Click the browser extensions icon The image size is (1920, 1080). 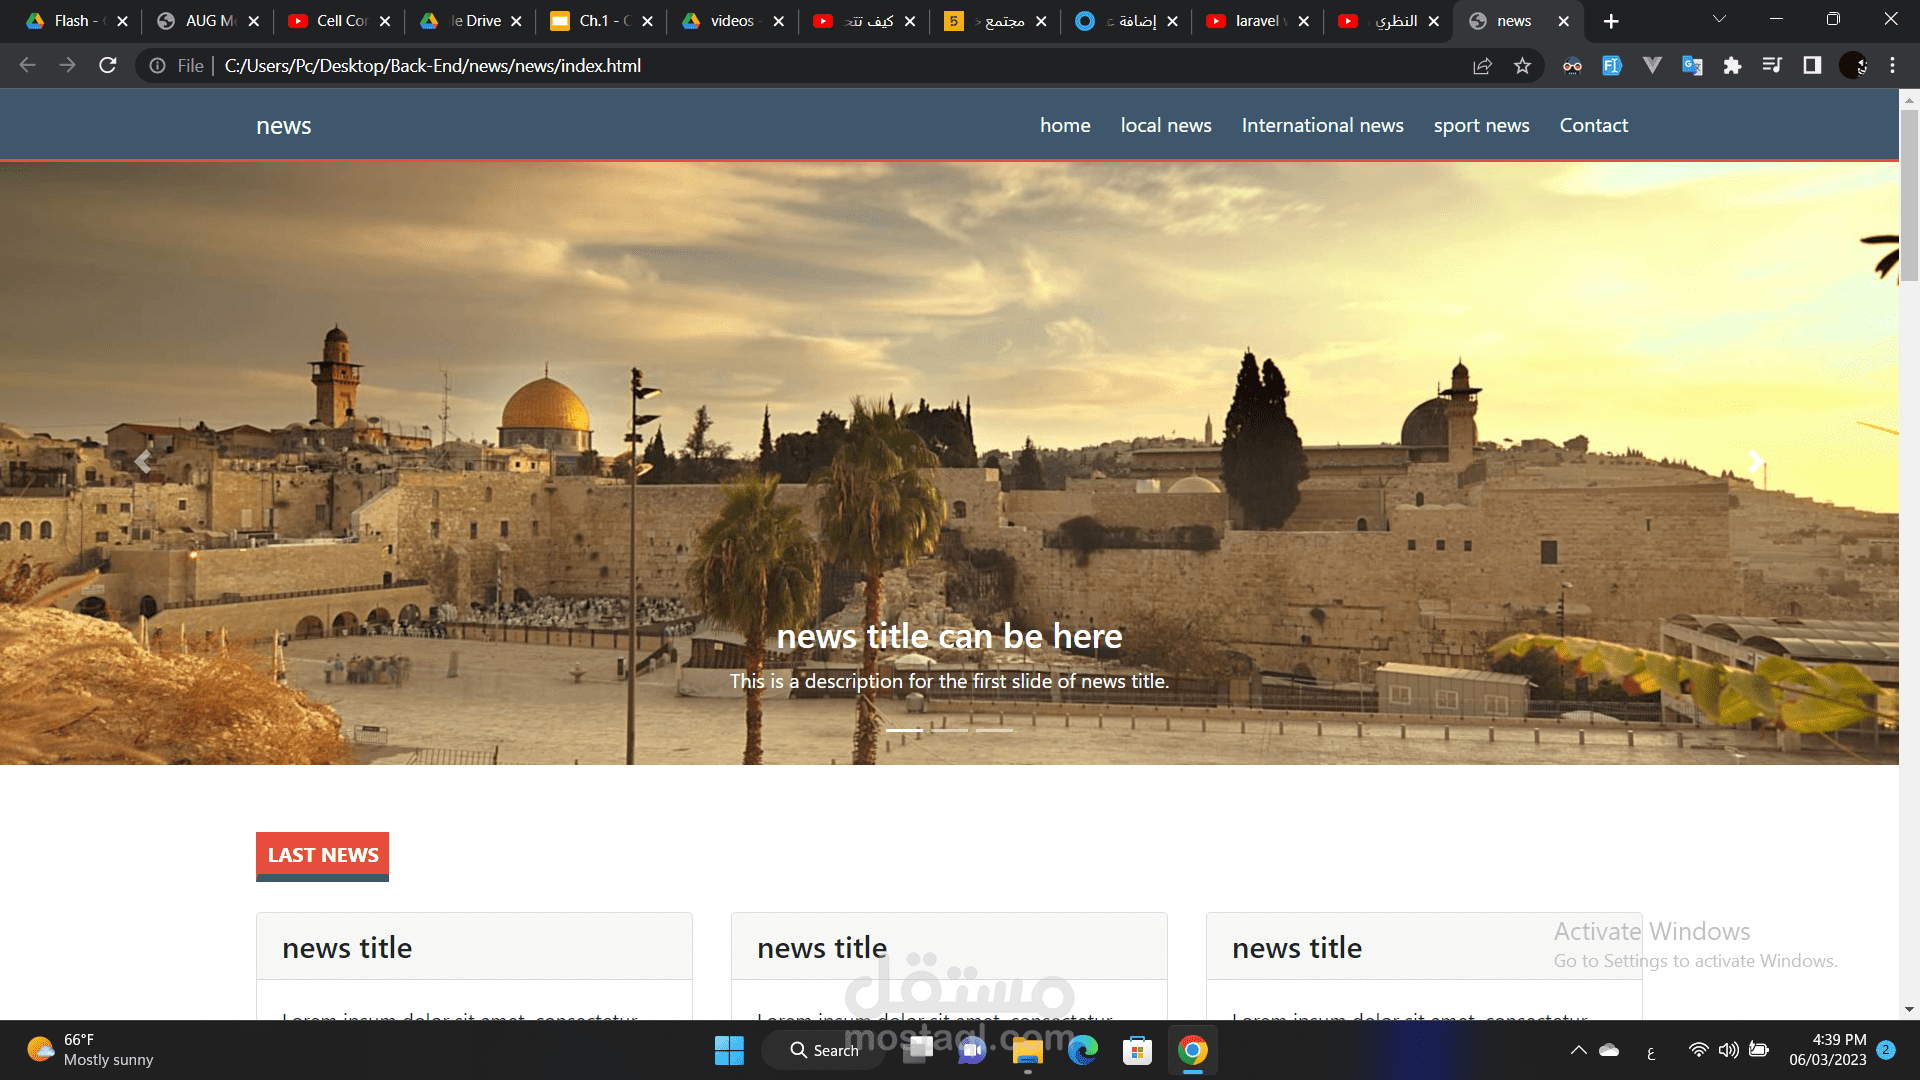click(1733, 66)
